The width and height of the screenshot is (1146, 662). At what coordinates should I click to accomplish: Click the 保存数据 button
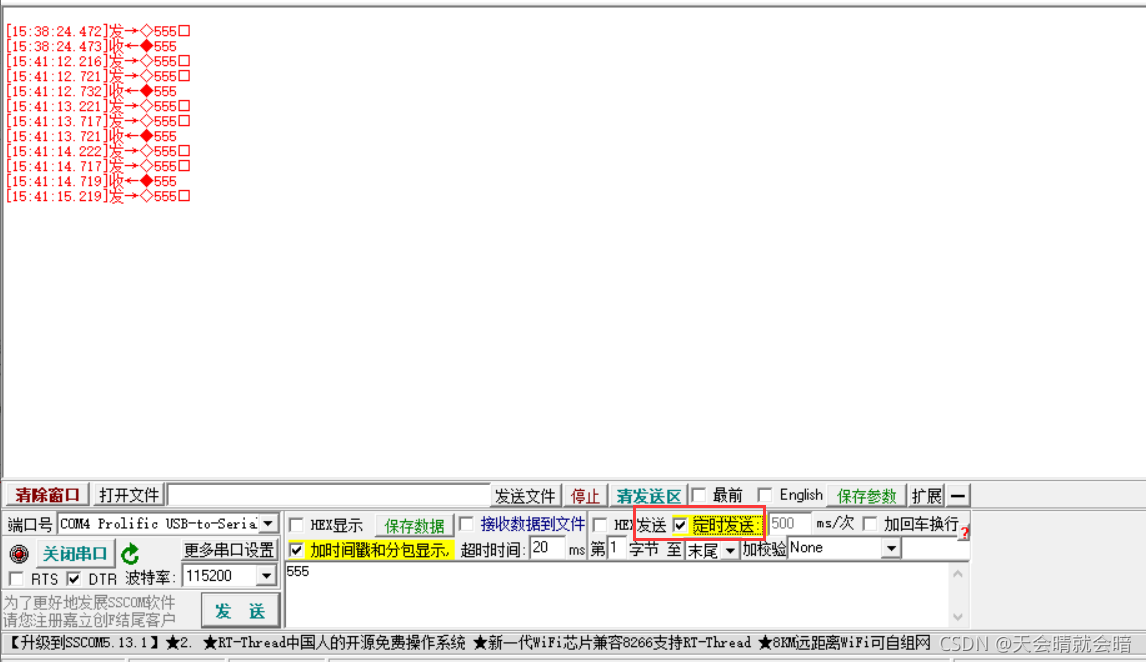pos(414,525)
